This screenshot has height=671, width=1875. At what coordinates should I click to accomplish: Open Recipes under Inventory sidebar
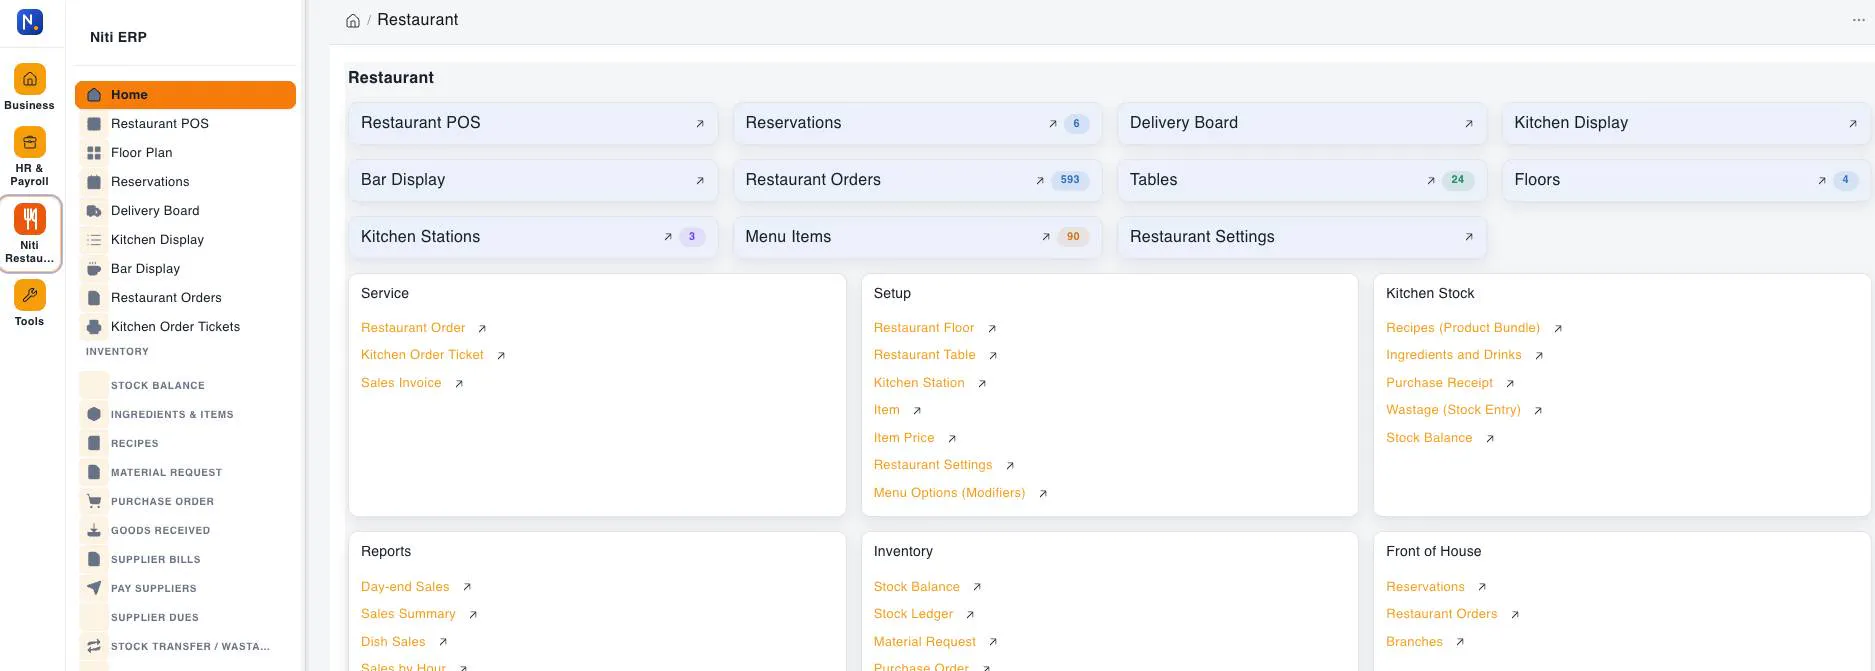[134, 443]
